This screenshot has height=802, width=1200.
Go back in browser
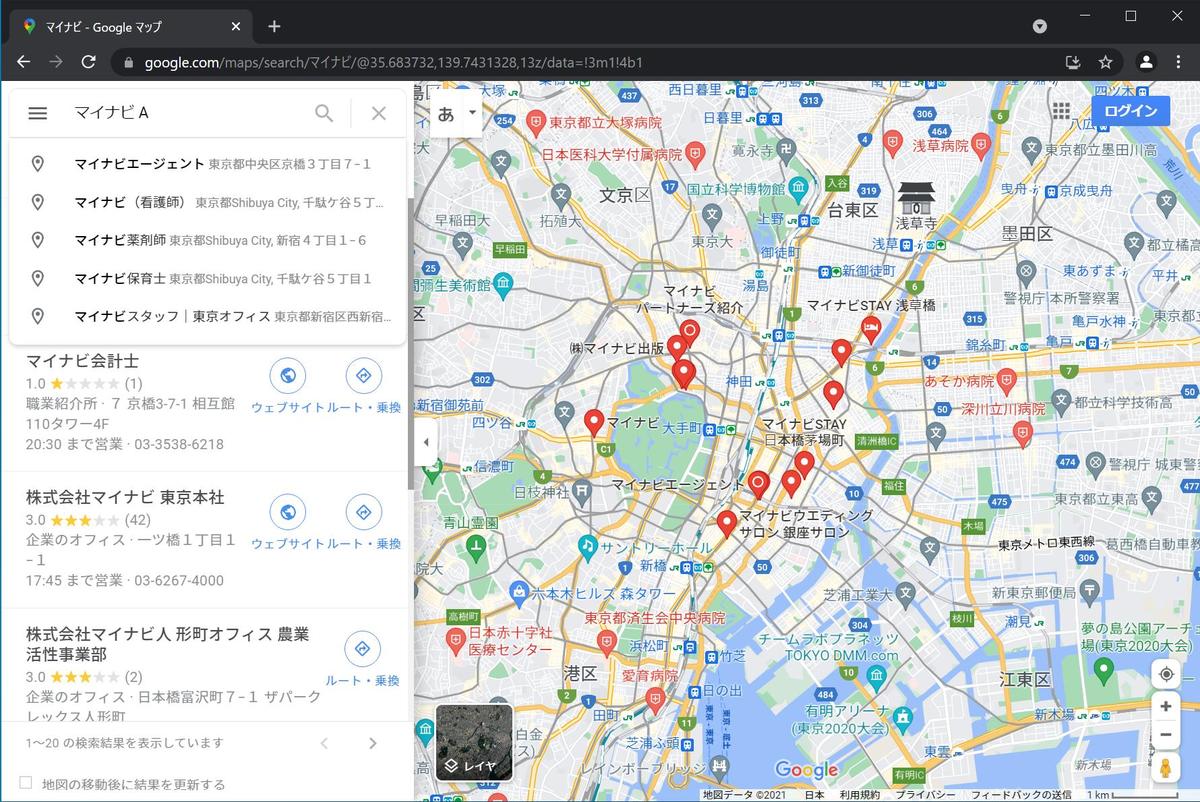tap(23, 62)
